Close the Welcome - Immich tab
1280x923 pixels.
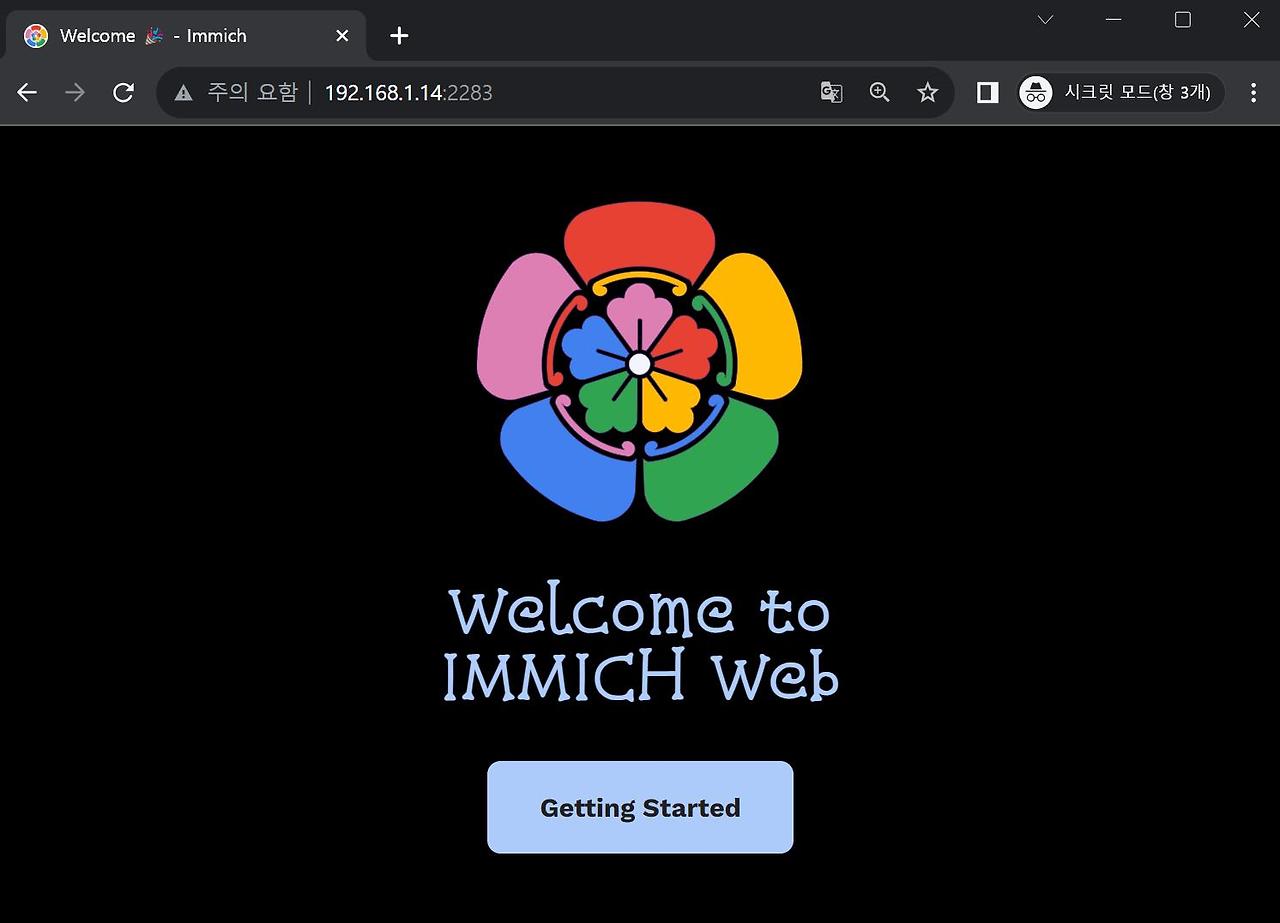pos(342,36)
